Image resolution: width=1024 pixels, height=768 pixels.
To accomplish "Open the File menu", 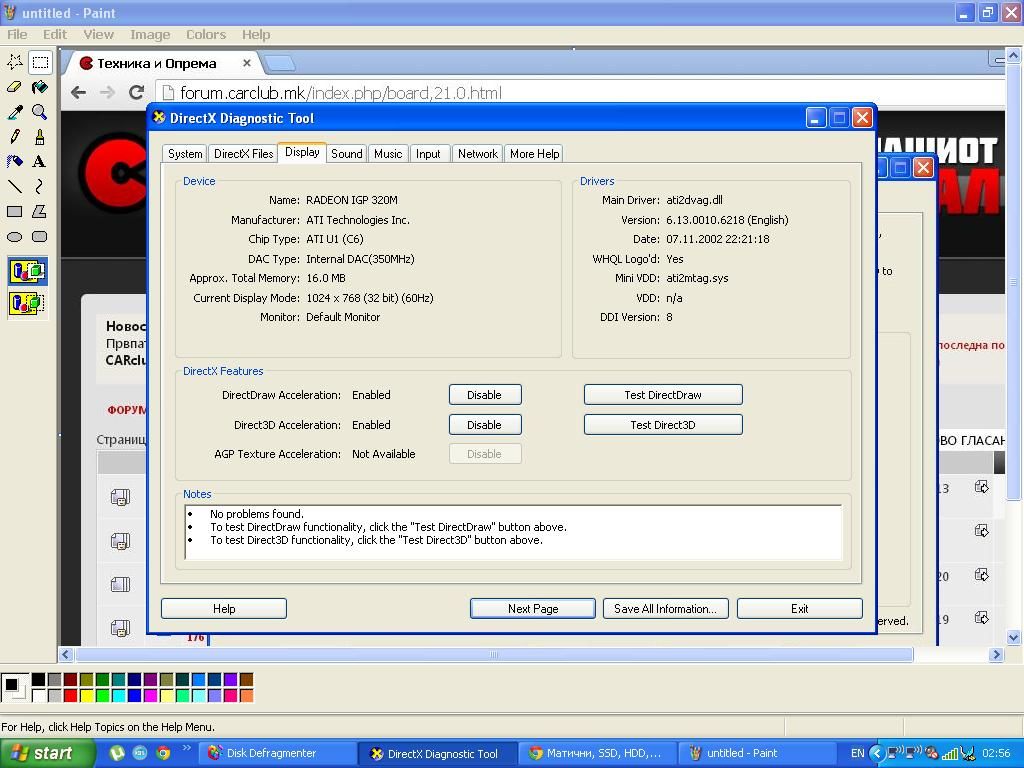I will click(17, 35).
